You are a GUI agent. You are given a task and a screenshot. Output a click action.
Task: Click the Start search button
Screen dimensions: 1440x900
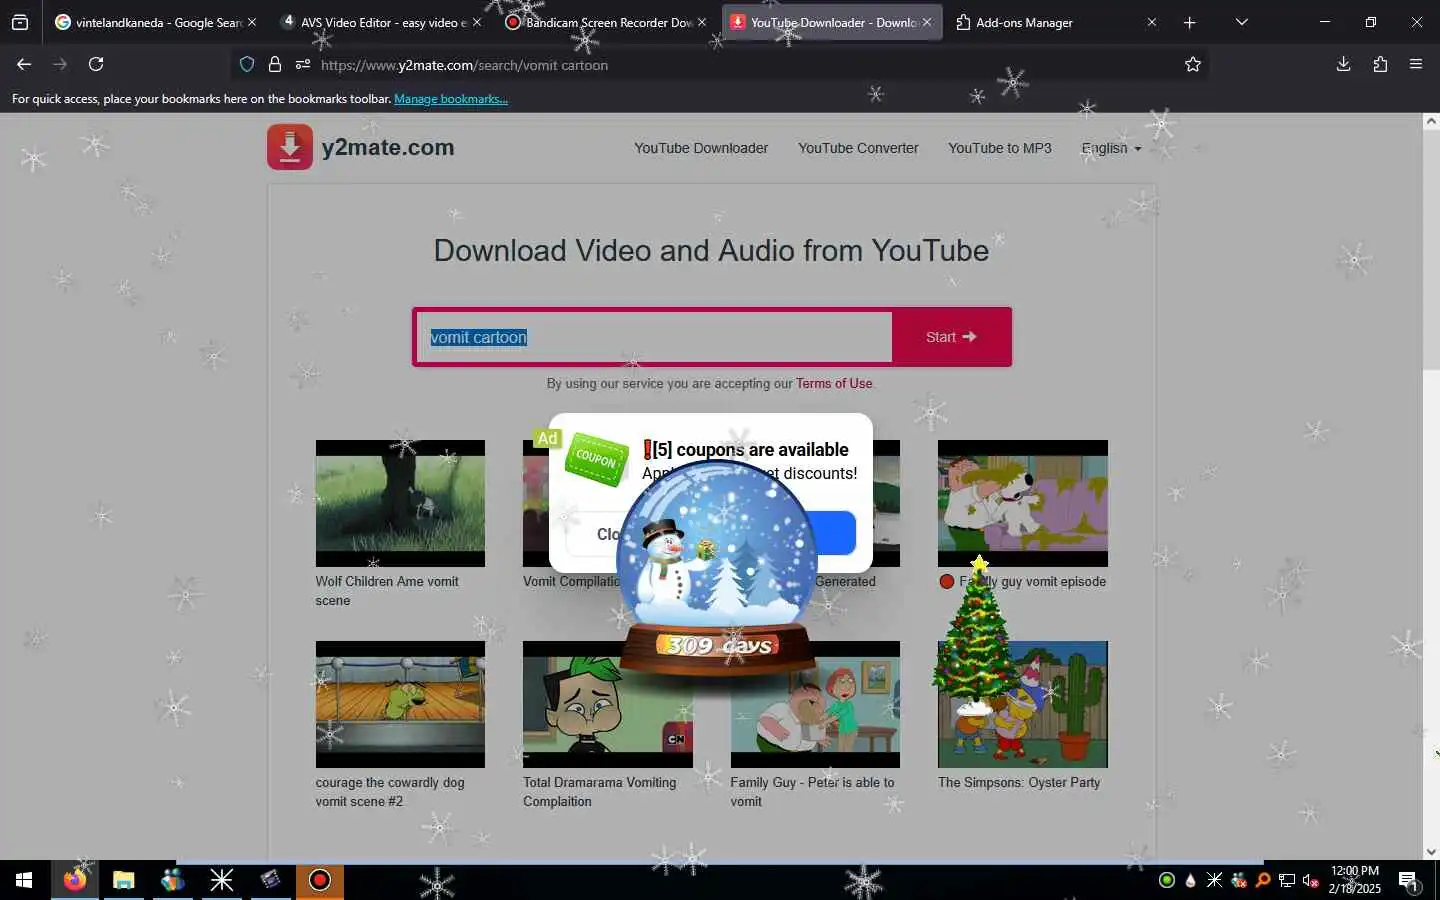(950, 337)
